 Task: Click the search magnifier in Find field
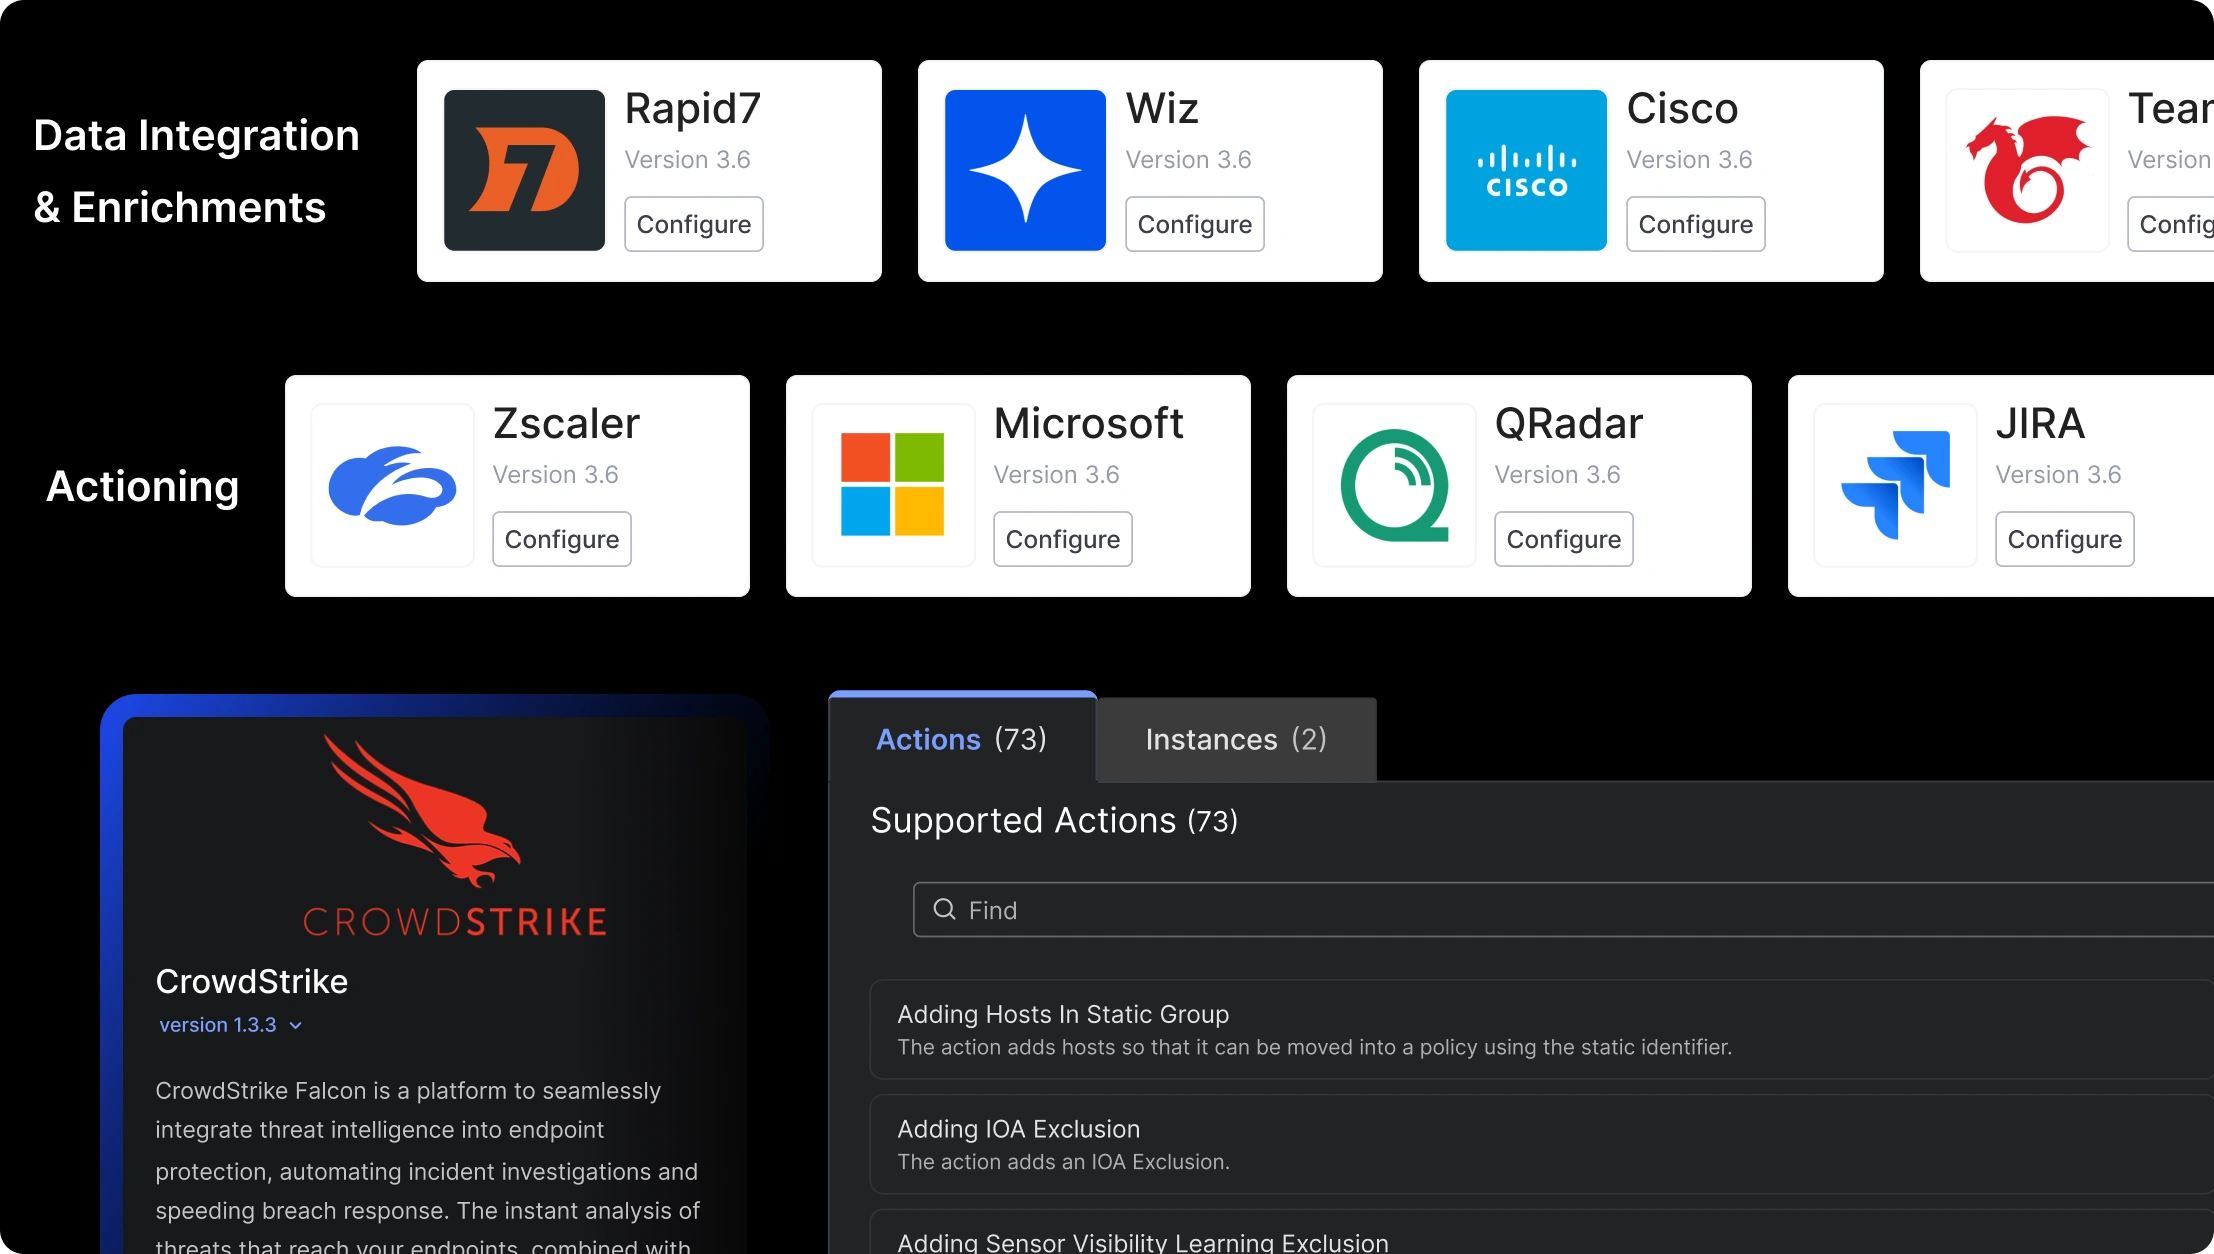(944, 909)
